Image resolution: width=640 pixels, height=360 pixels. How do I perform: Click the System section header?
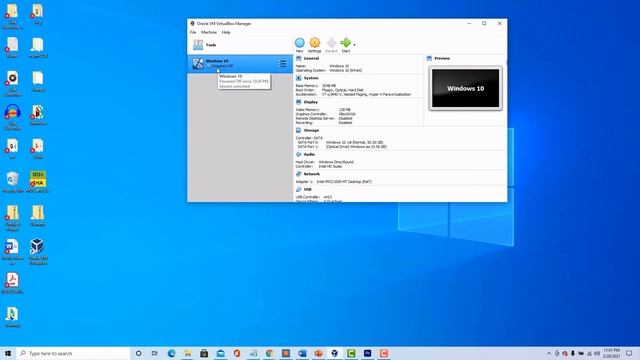coord(311,78)
